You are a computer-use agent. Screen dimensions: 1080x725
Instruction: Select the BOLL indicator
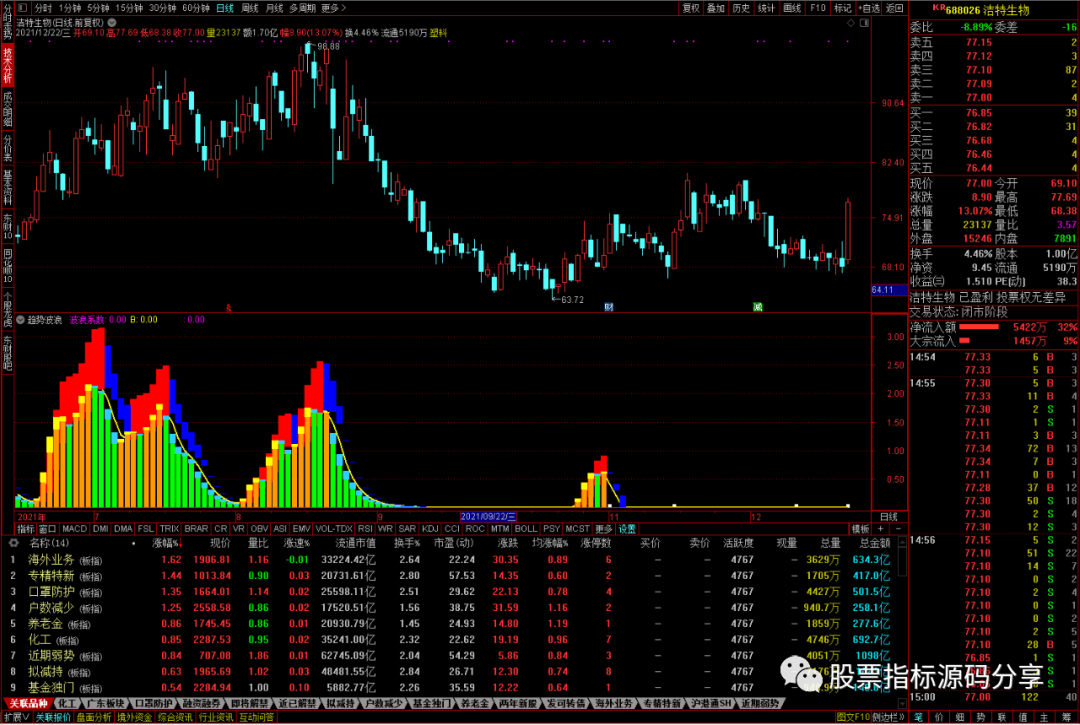526,529
